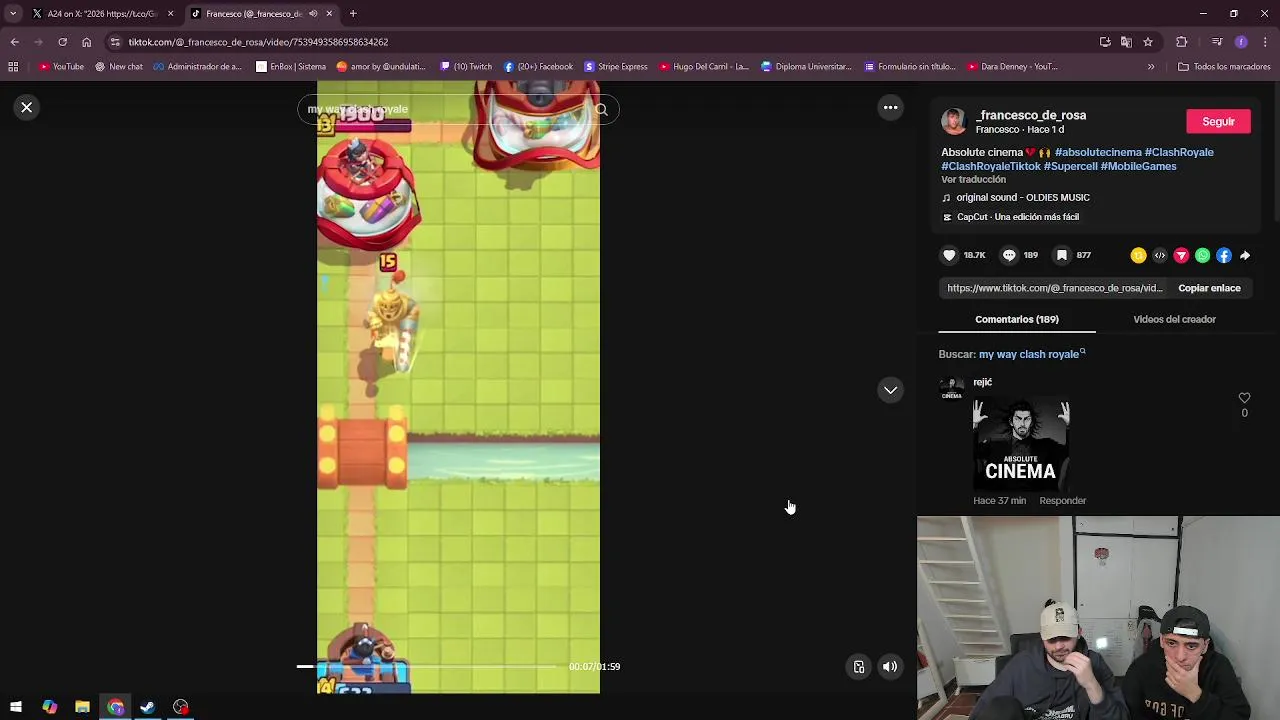Viewport: 1280px width, 720px height.
Task: Bookmark this page with the star icon
Action: tap(1148, 42)
